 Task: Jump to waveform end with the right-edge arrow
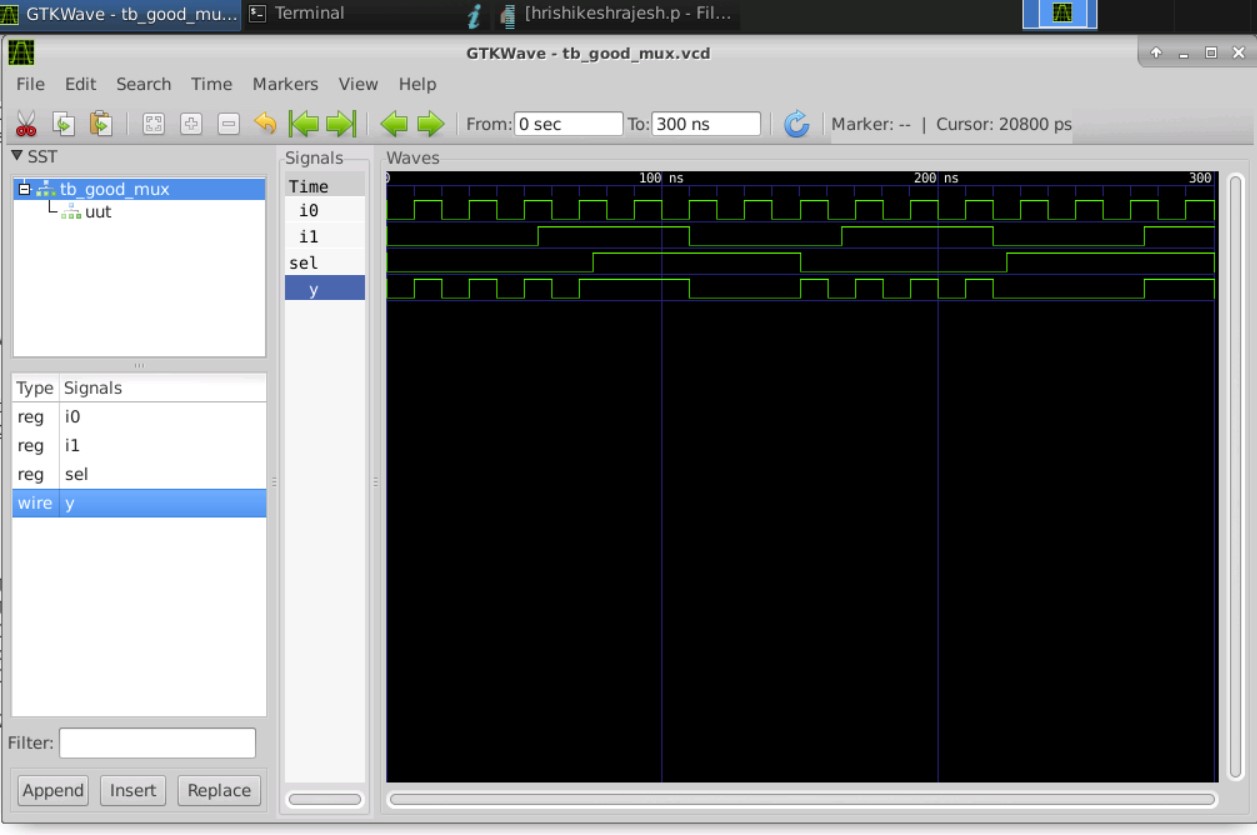340,123
